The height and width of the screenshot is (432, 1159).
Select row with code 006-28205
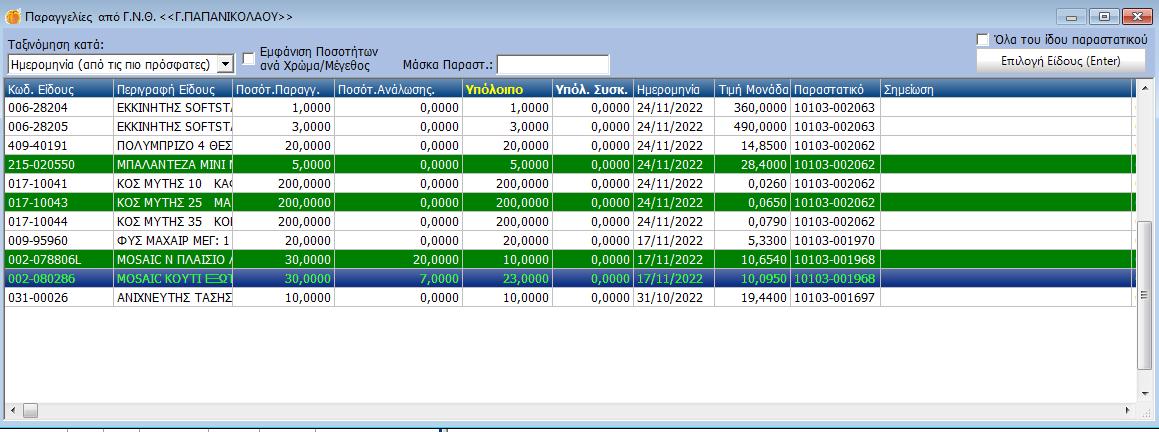(569, 126)
